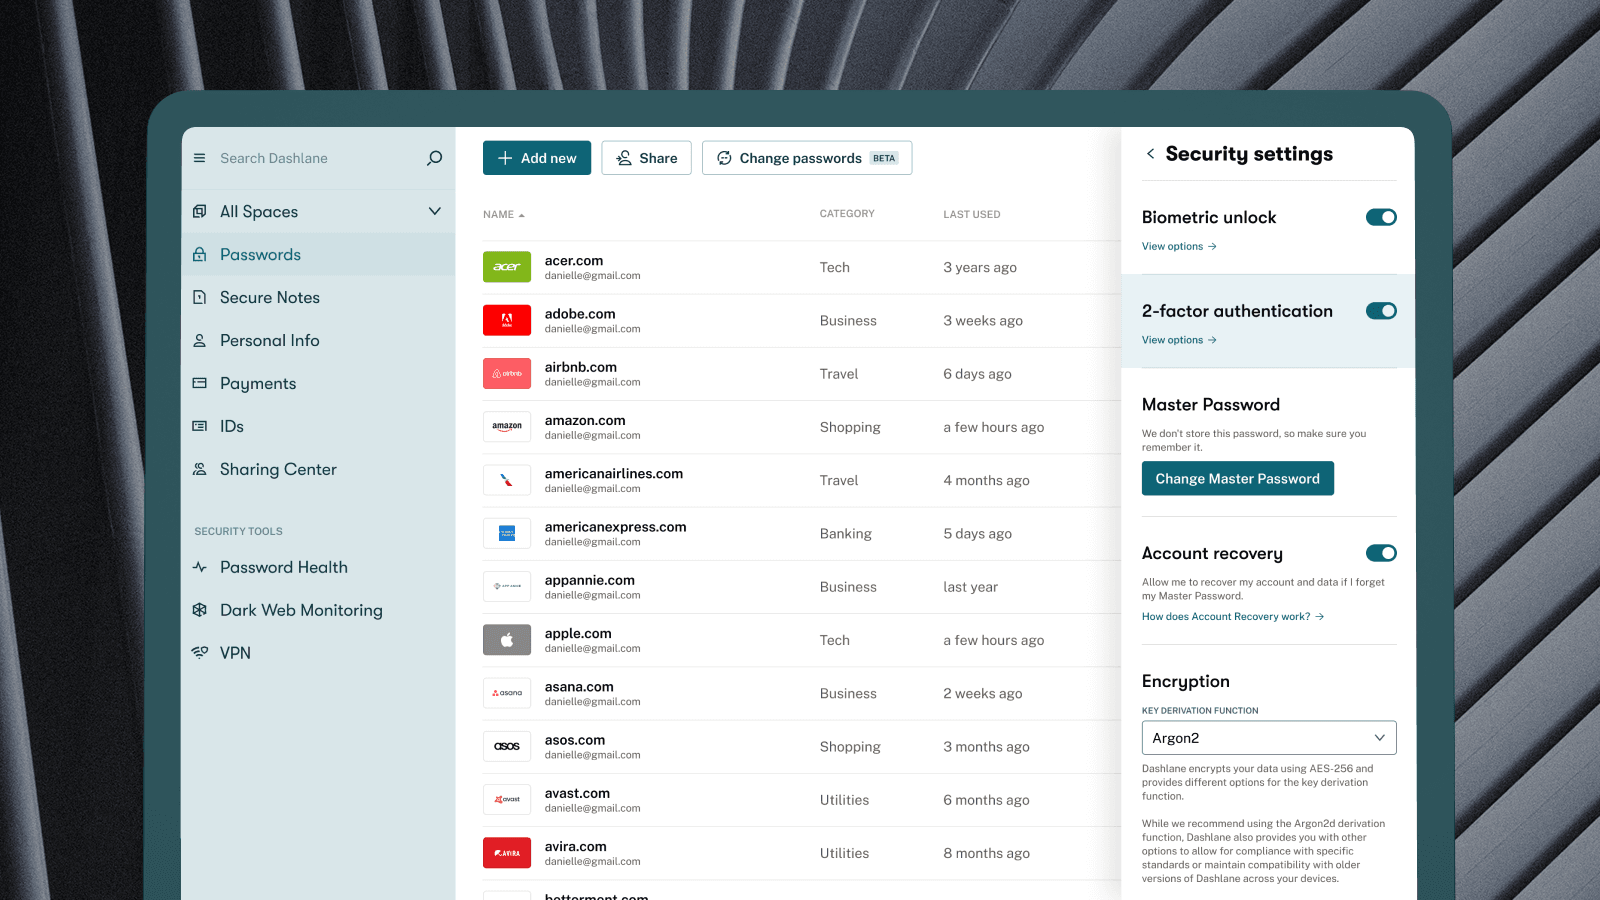The image size is (1600, 900).
Task: Toggle the Account recovery switch
Action: click(x=1381, y=553)
